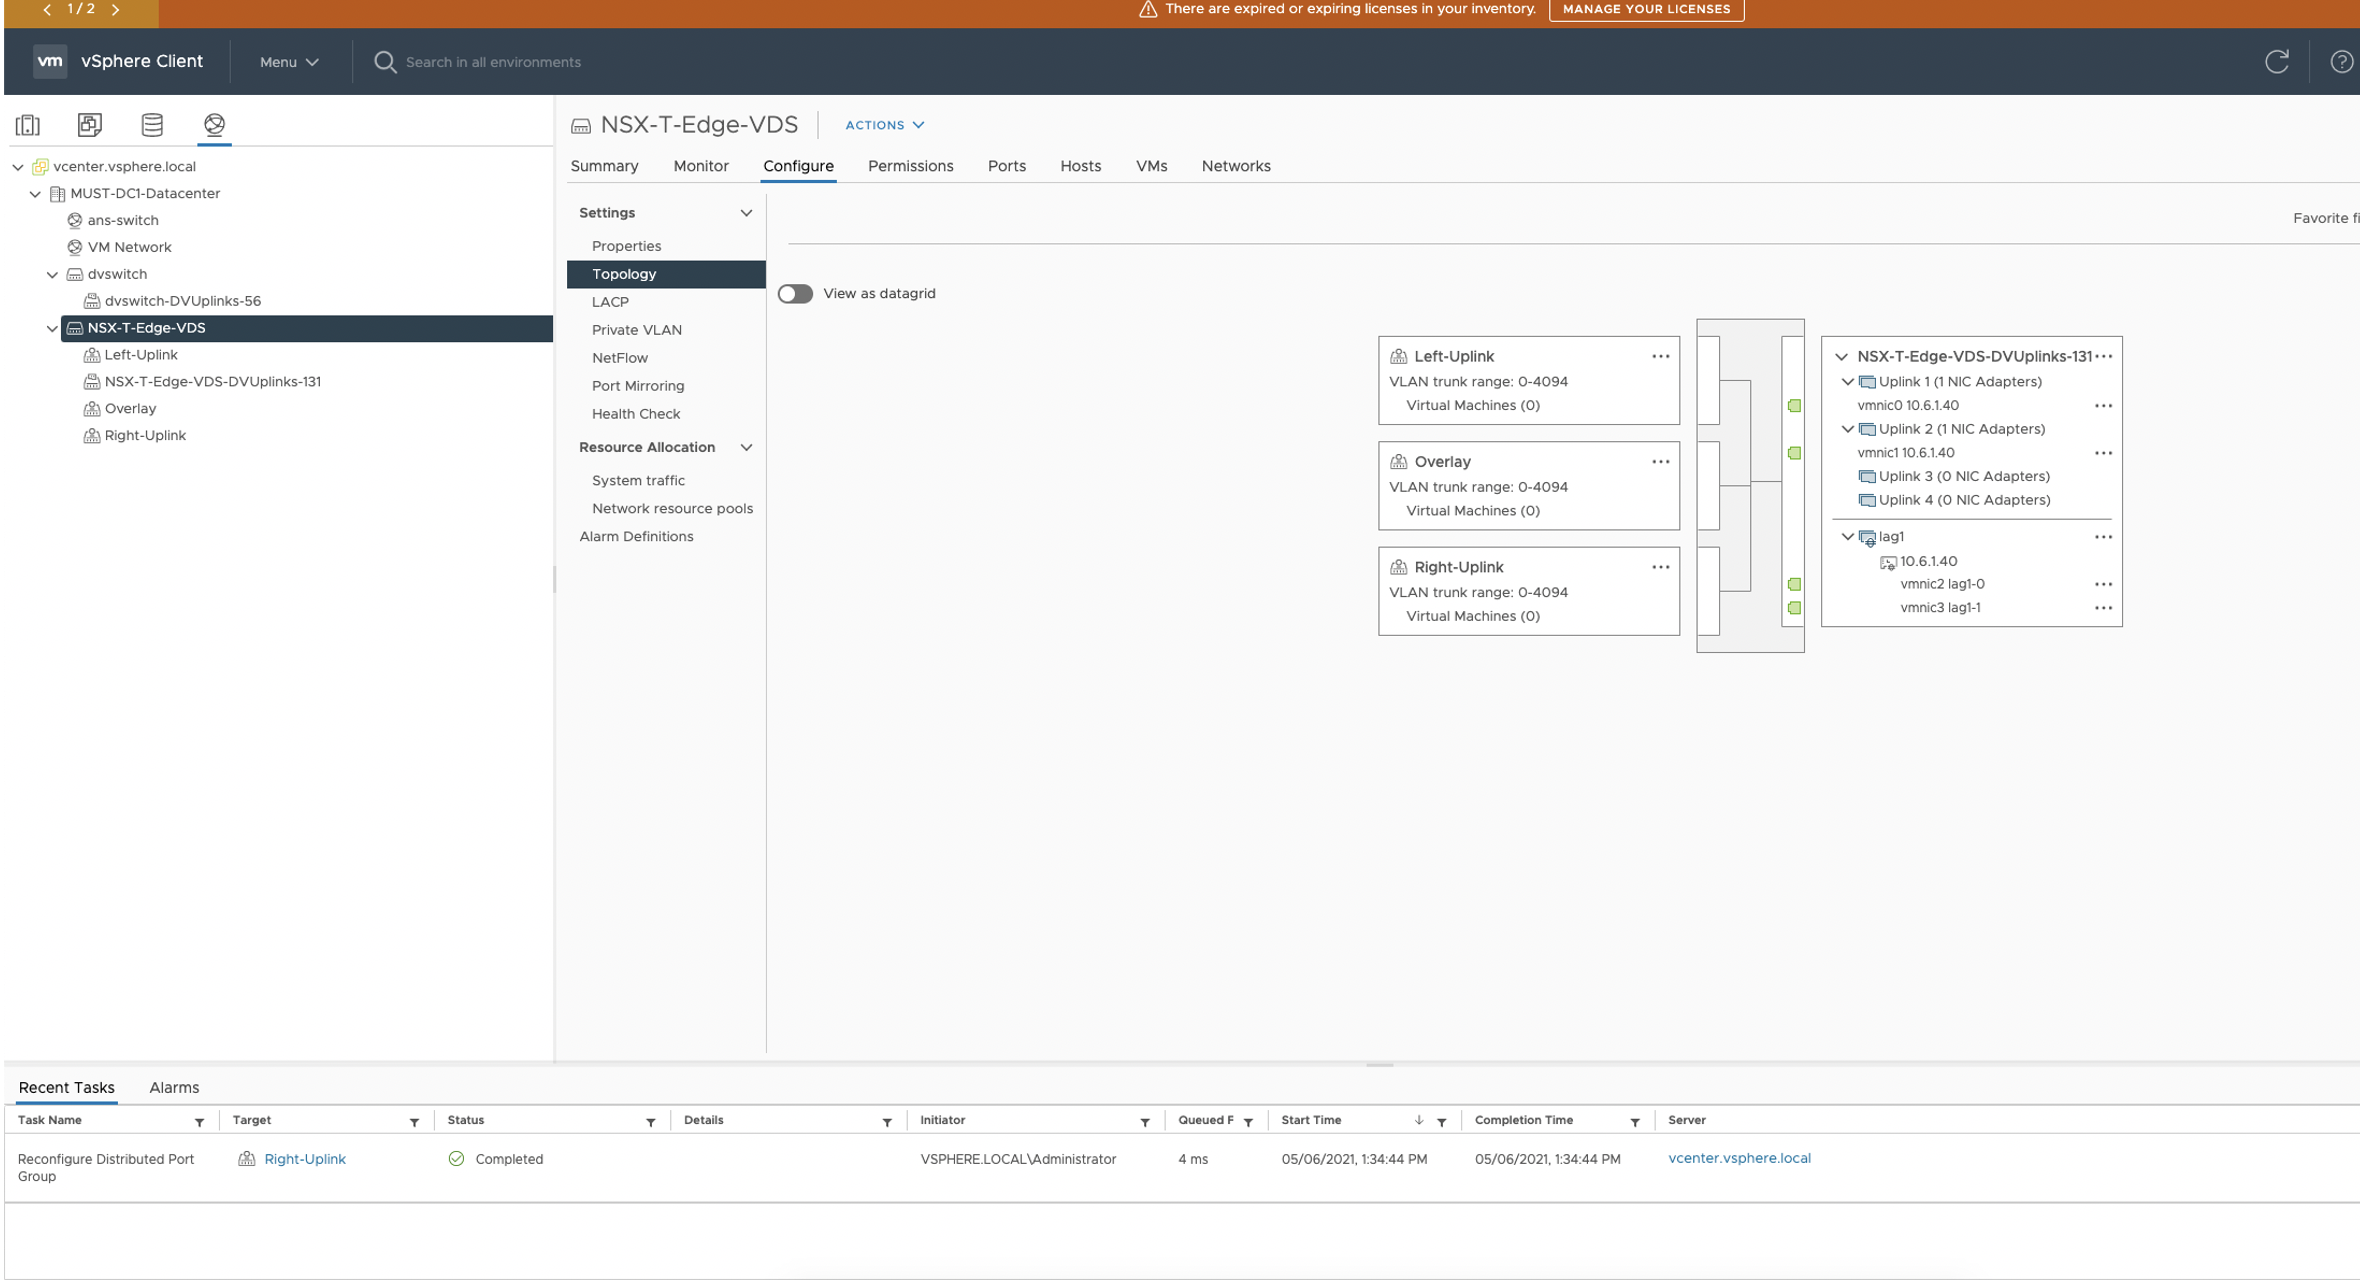This screenshot has height=1280, width=2360.
Task: Collapse the Settings section chevron
Action: [x=746, y=213]
